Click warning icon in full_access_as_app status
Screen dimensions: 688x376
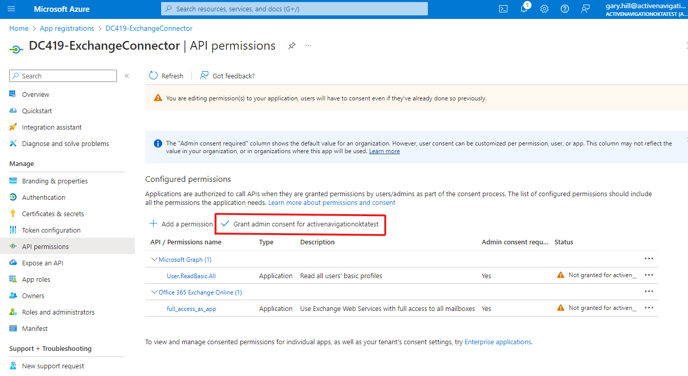tap(560, 308)
